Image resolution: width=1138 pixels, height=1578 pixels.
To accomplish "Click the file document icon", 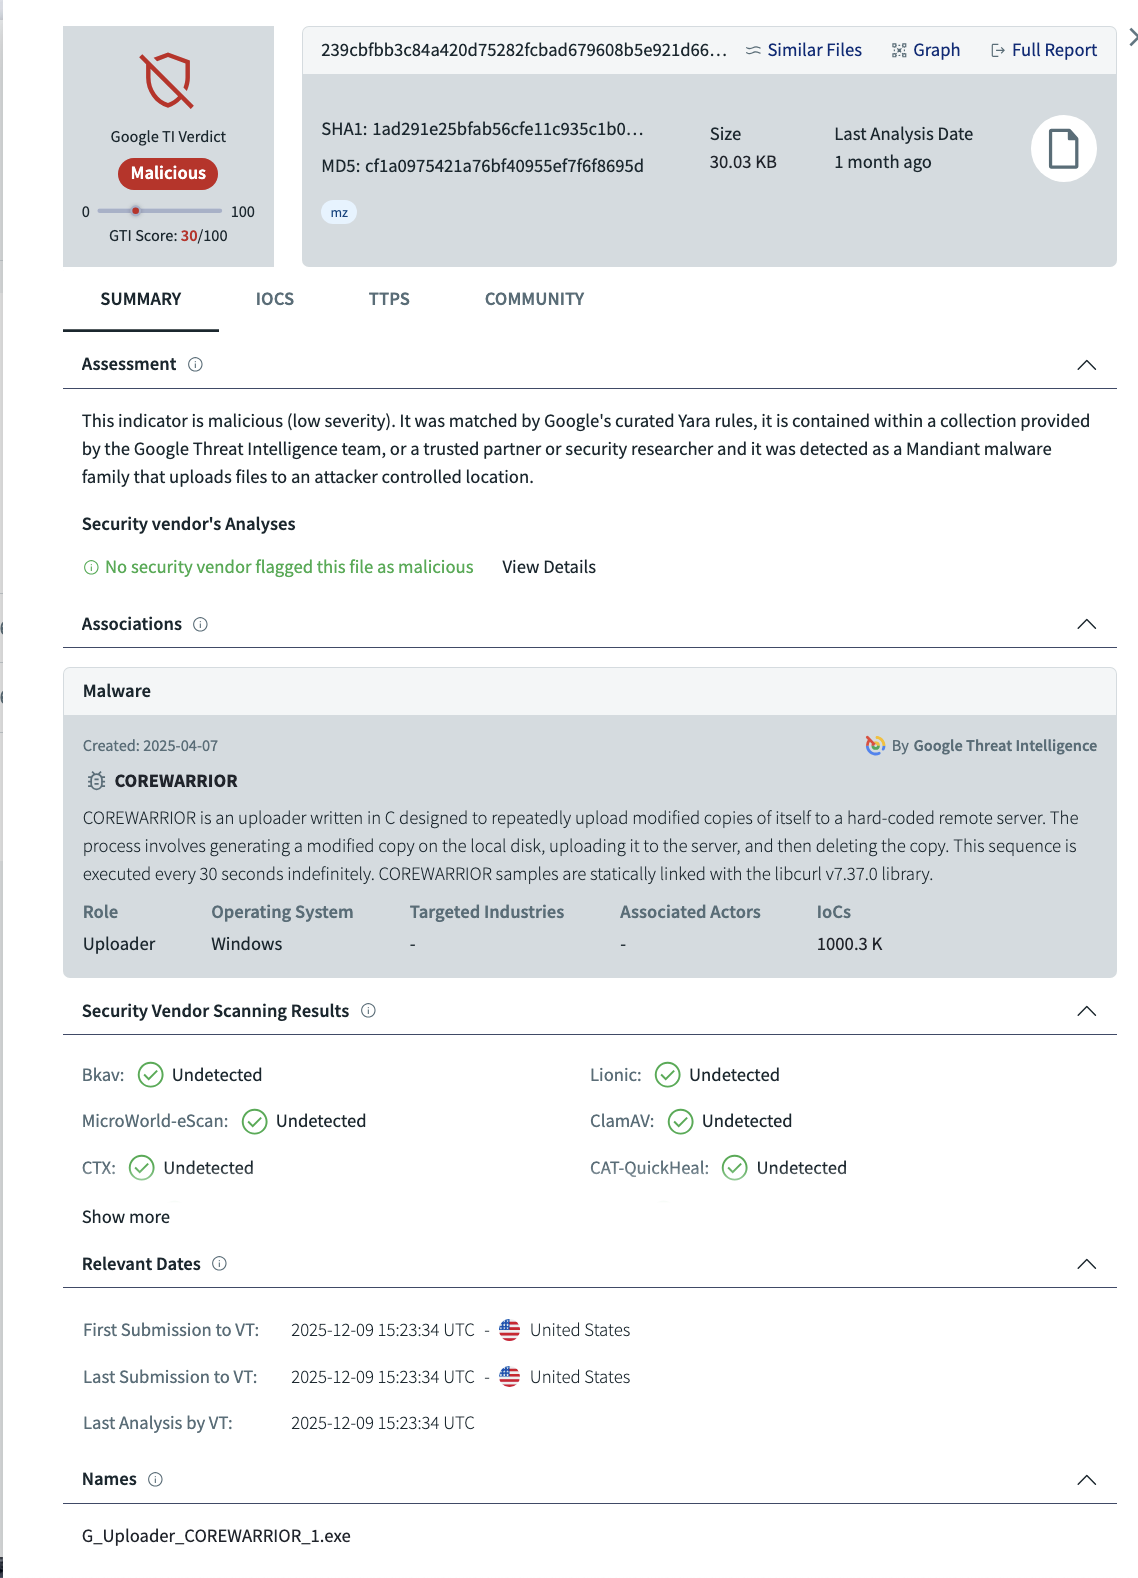I will point(1063,149).
